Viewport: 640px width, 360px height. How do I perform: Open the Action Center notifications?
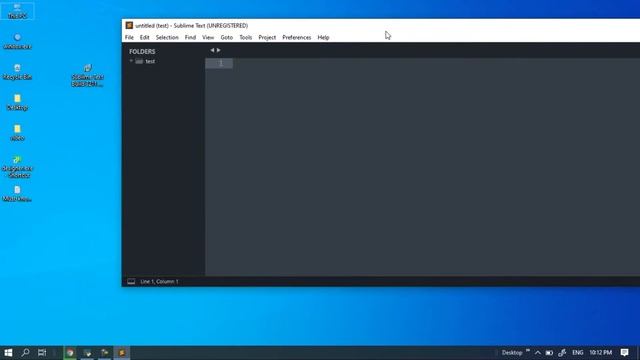[624, 353]
